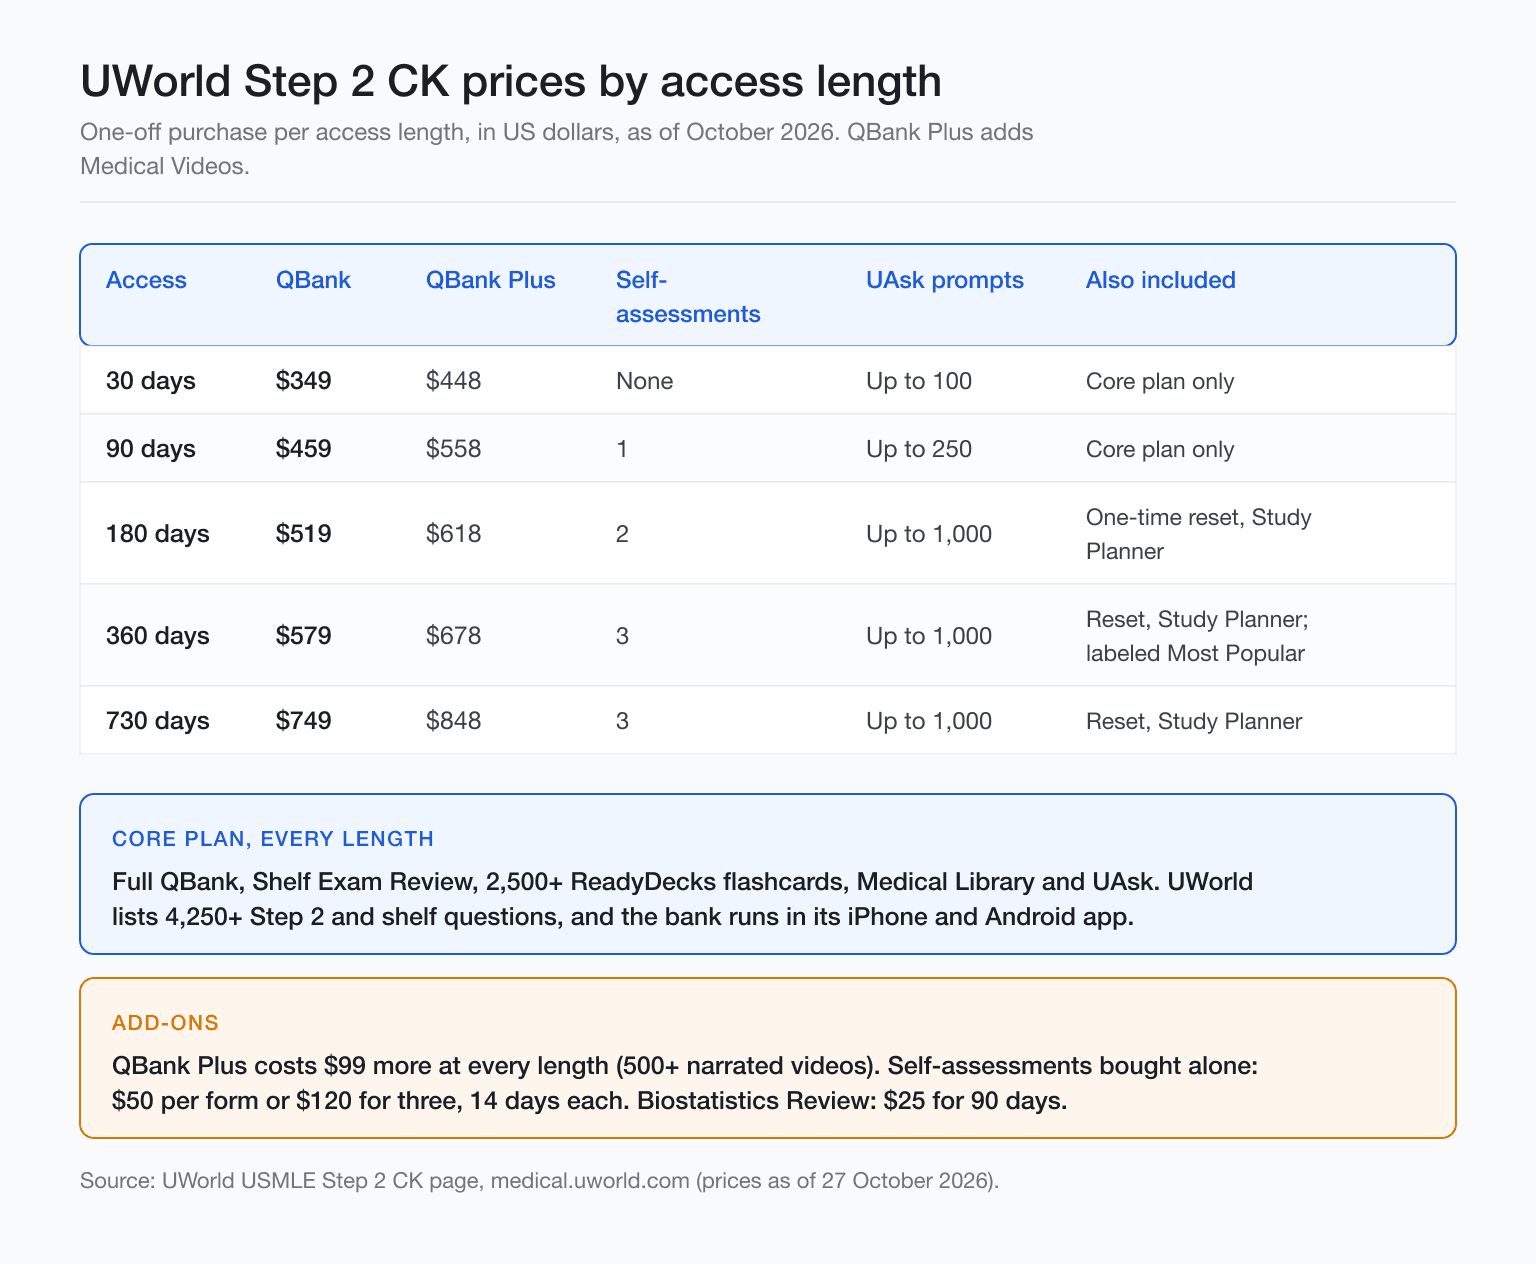
Task: Click the cell mentioning "labeled Most Popular"
Action: 1197,636
